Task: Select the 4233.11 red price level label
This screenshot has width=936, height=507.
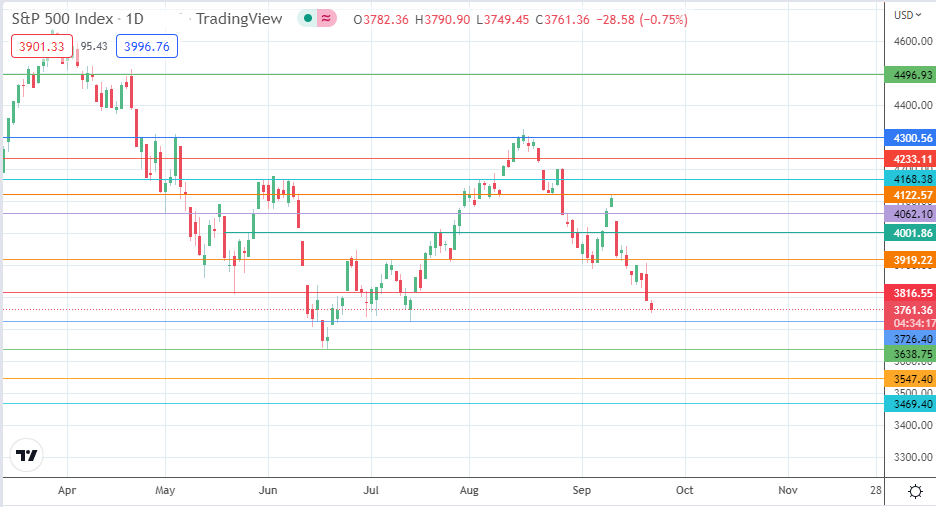Action: pos(910,159)
